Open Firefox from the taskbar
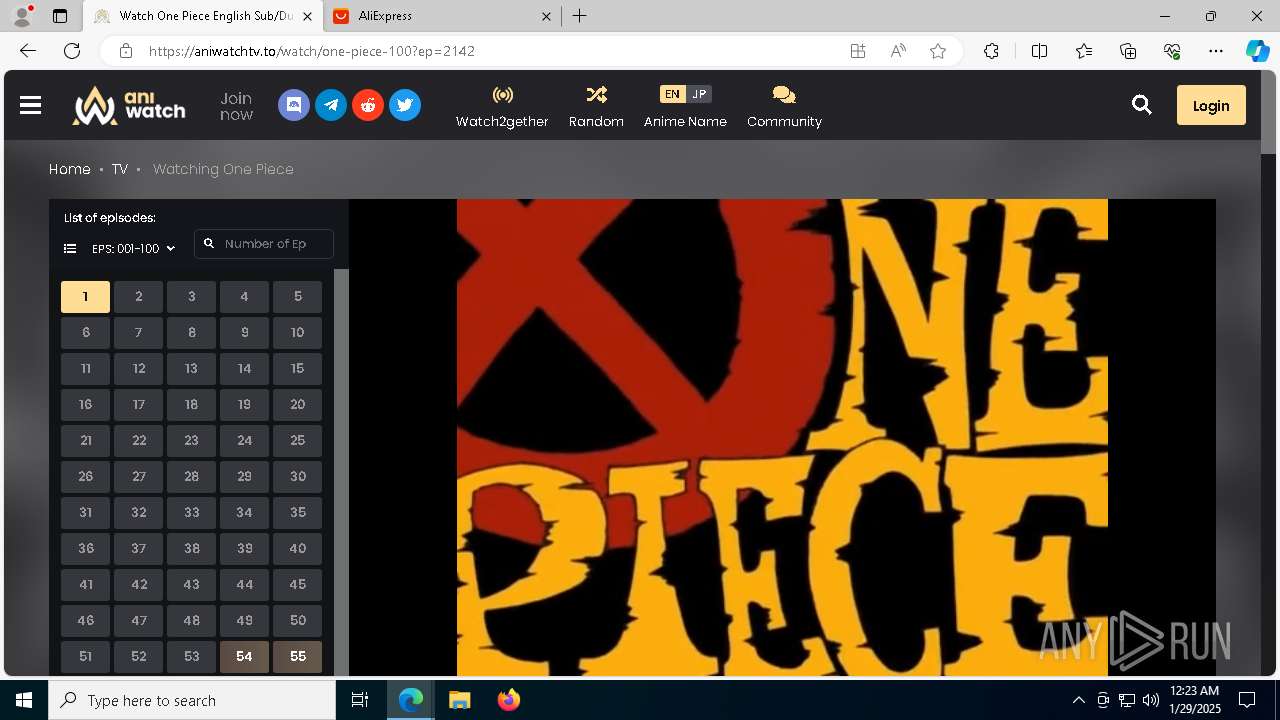 pyautogui.click(x=508, y=700)
